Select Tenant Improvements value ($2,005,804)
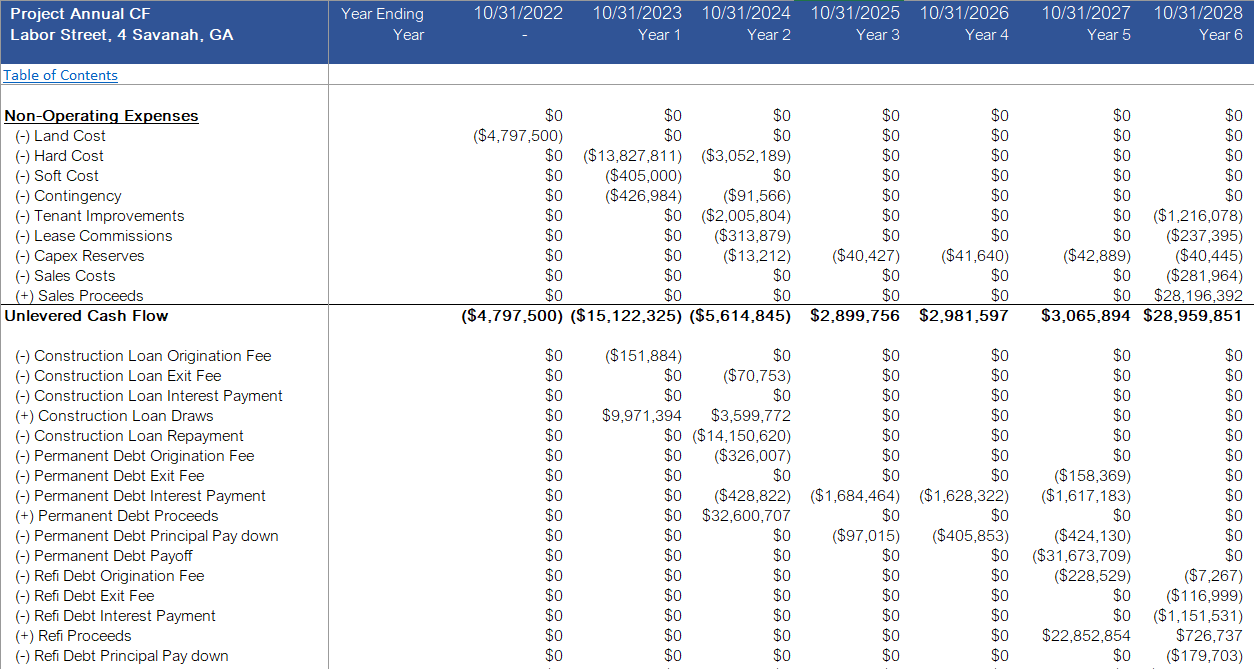Screen dimensions: 1254x669 pos(746,216)
